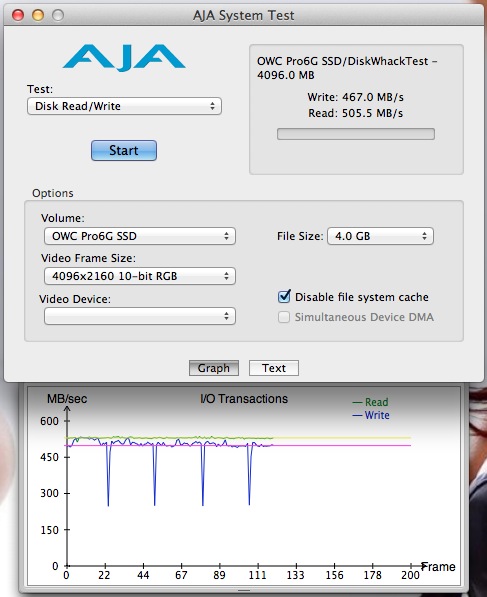
Task: Minimize the AJA System Test window
Action: tap(38, 15)
